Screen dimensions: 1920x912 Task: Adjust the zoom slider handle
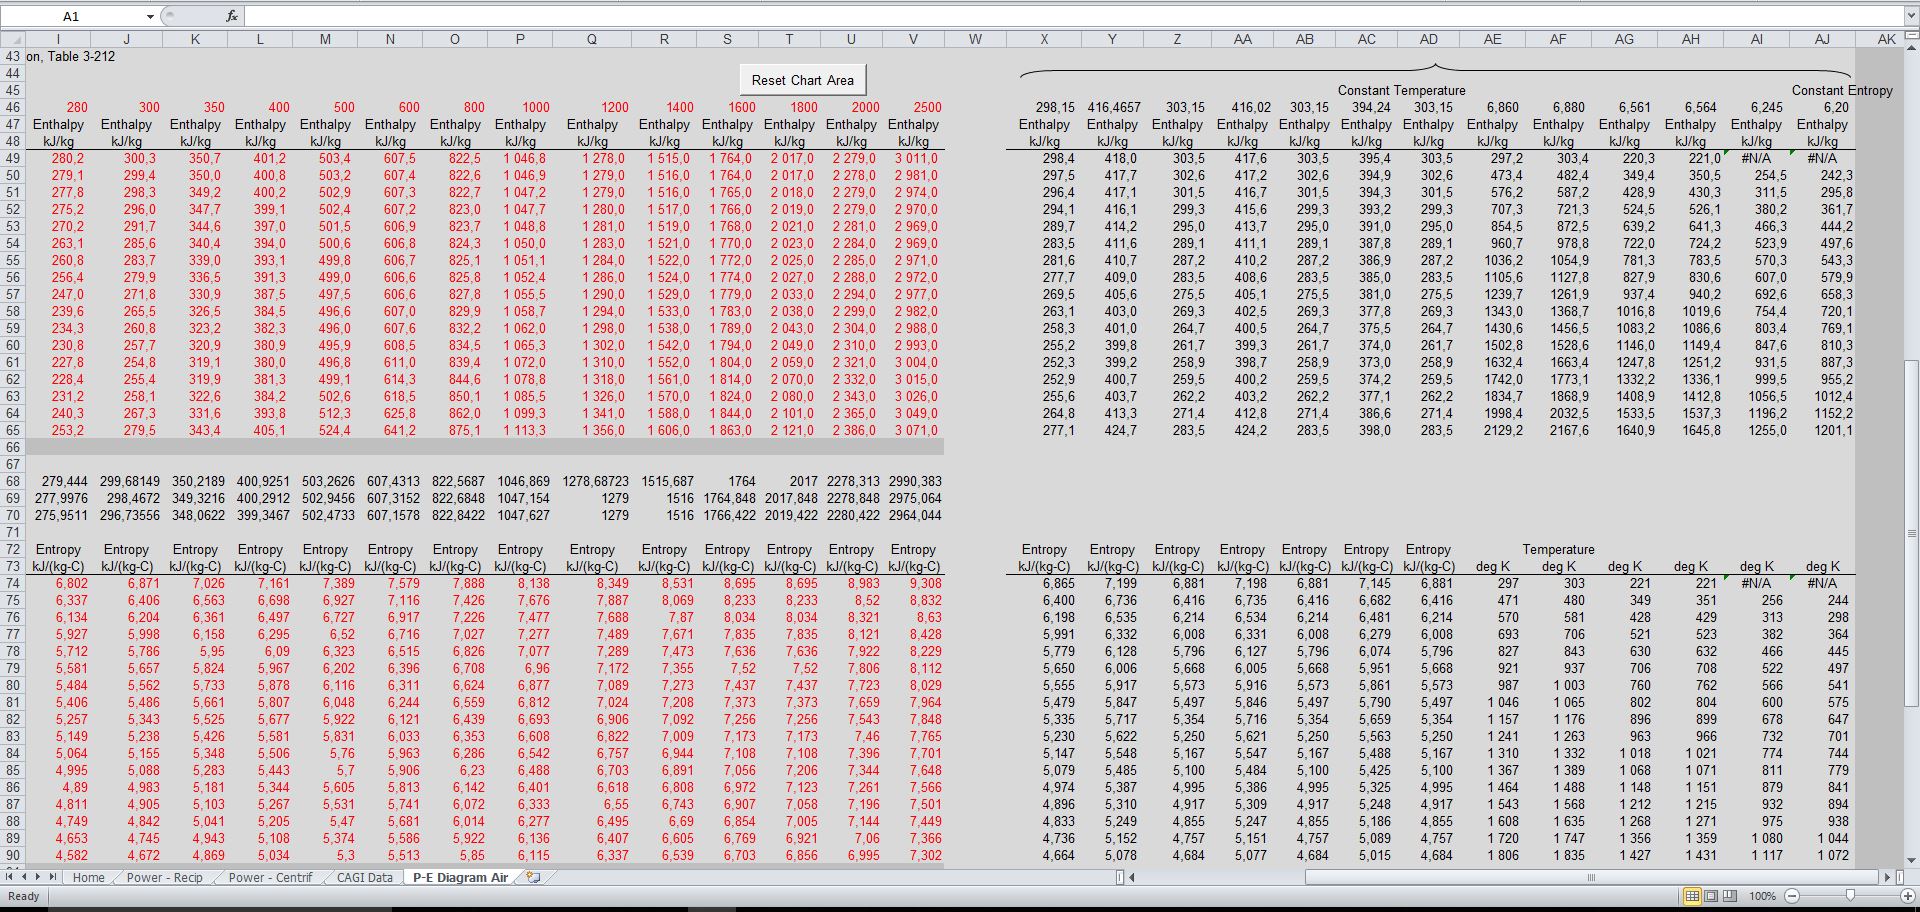click(x=1850, y=896)
